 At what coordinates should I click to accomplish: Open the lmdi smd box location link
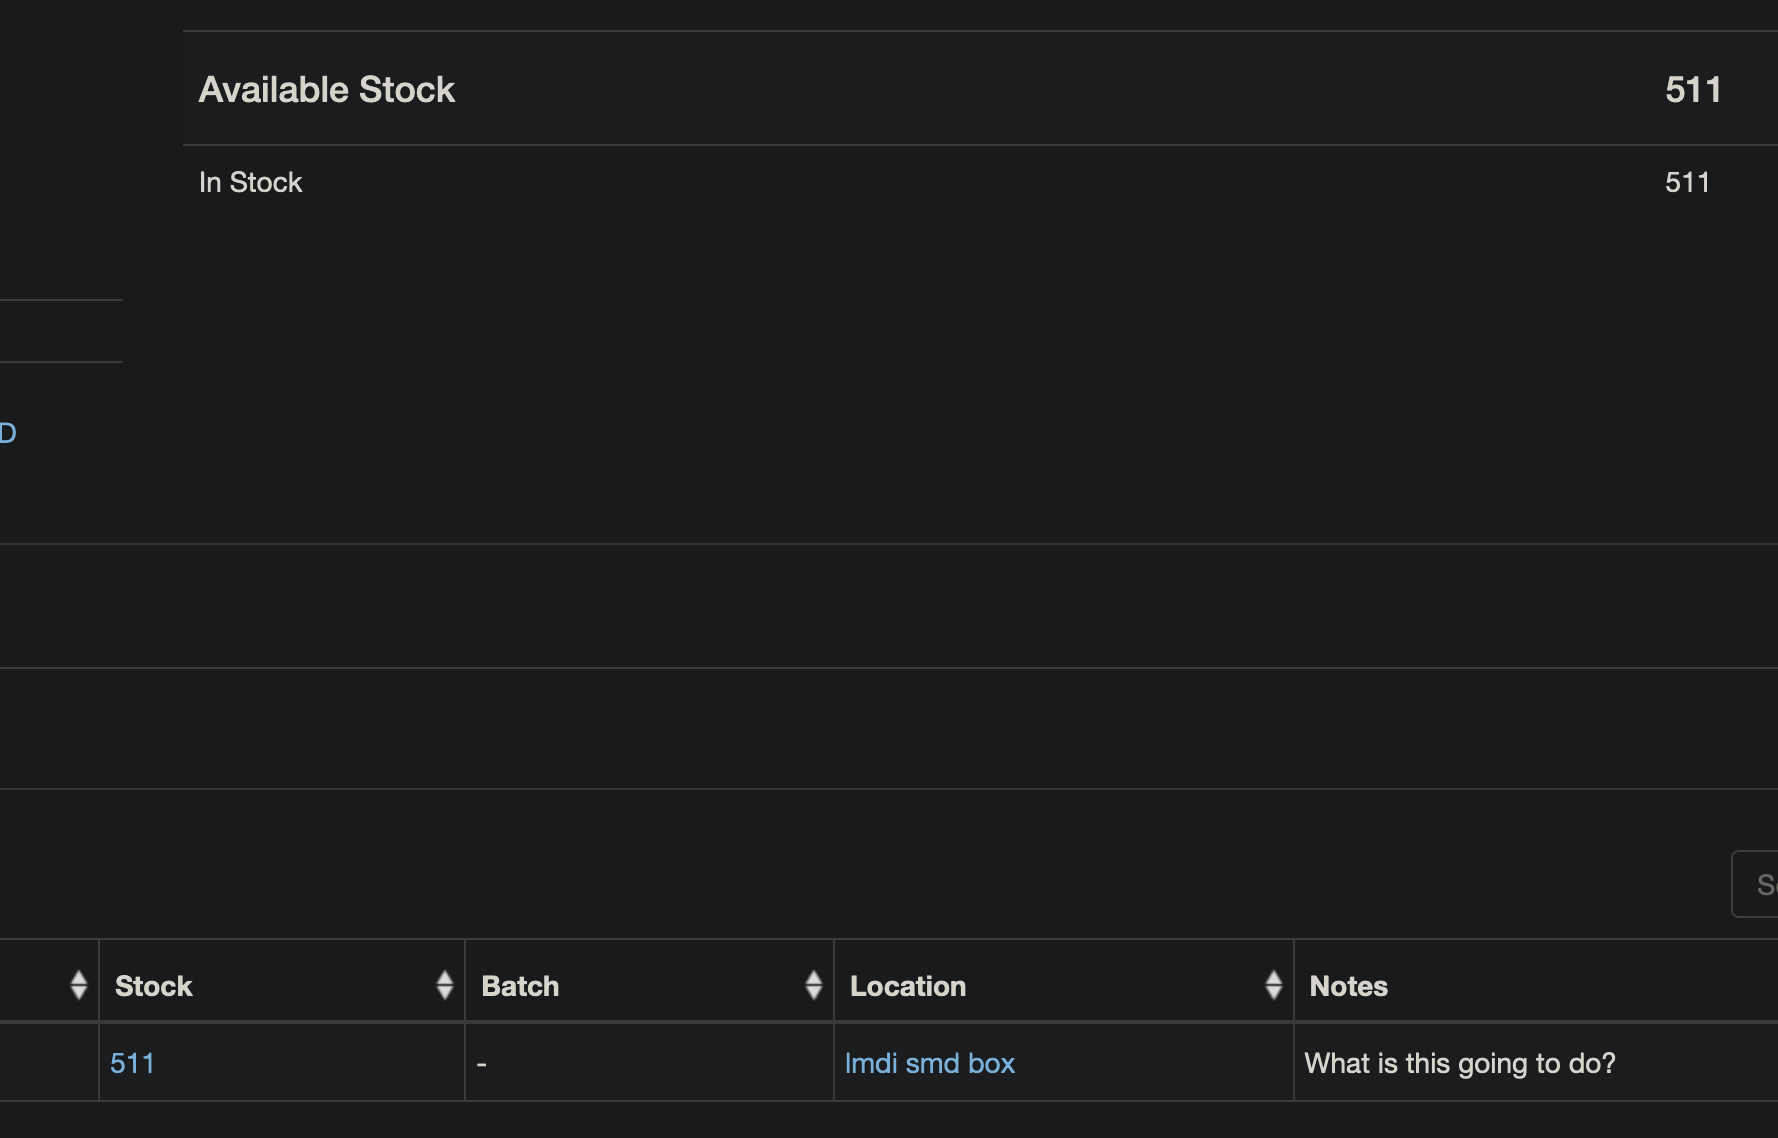930,1063
